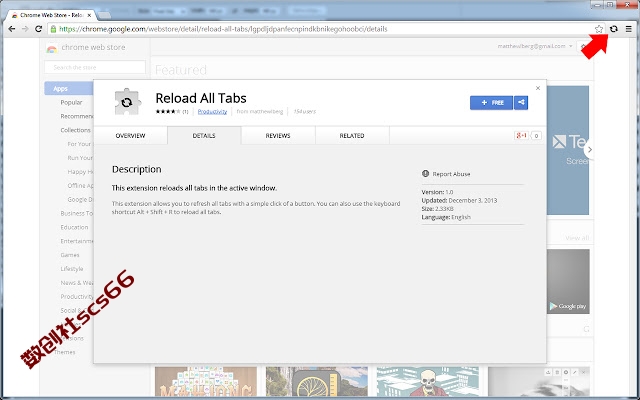Click the green padlock security icon
Screen dimensions: 640x400
53,29
